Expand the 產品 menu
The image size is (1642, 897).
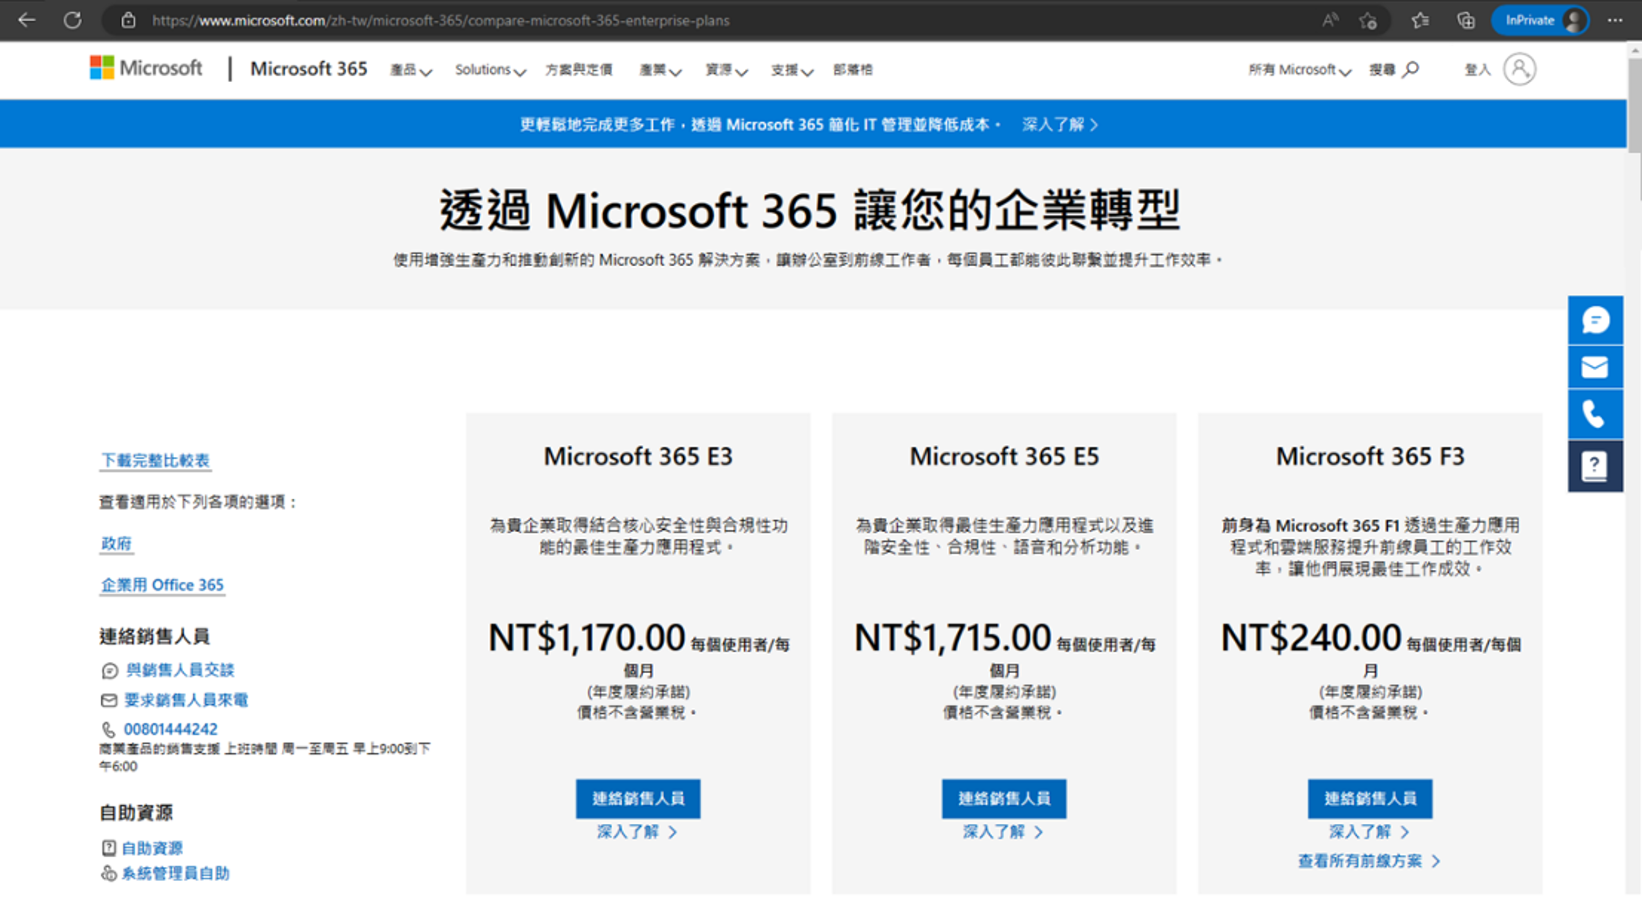(410, 70)
